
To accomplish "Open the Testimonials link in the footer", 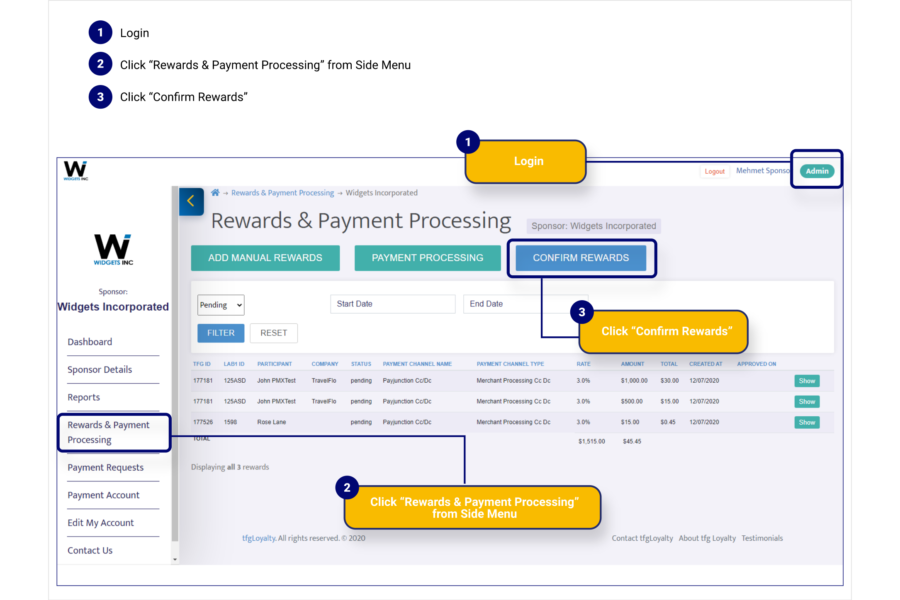I will [x=762, y=537].
